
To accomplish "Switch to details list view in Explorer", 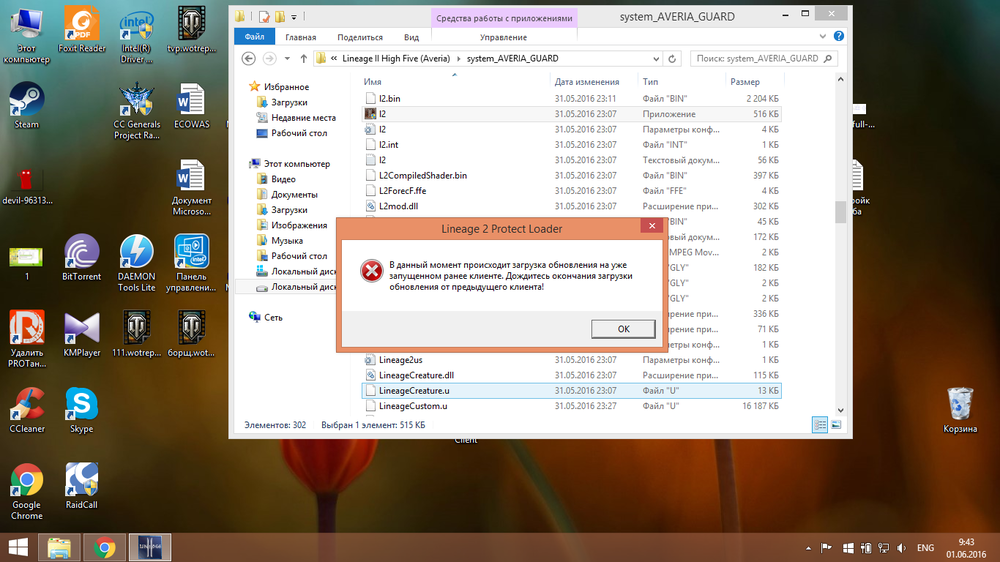I will [x=820, y=425].
